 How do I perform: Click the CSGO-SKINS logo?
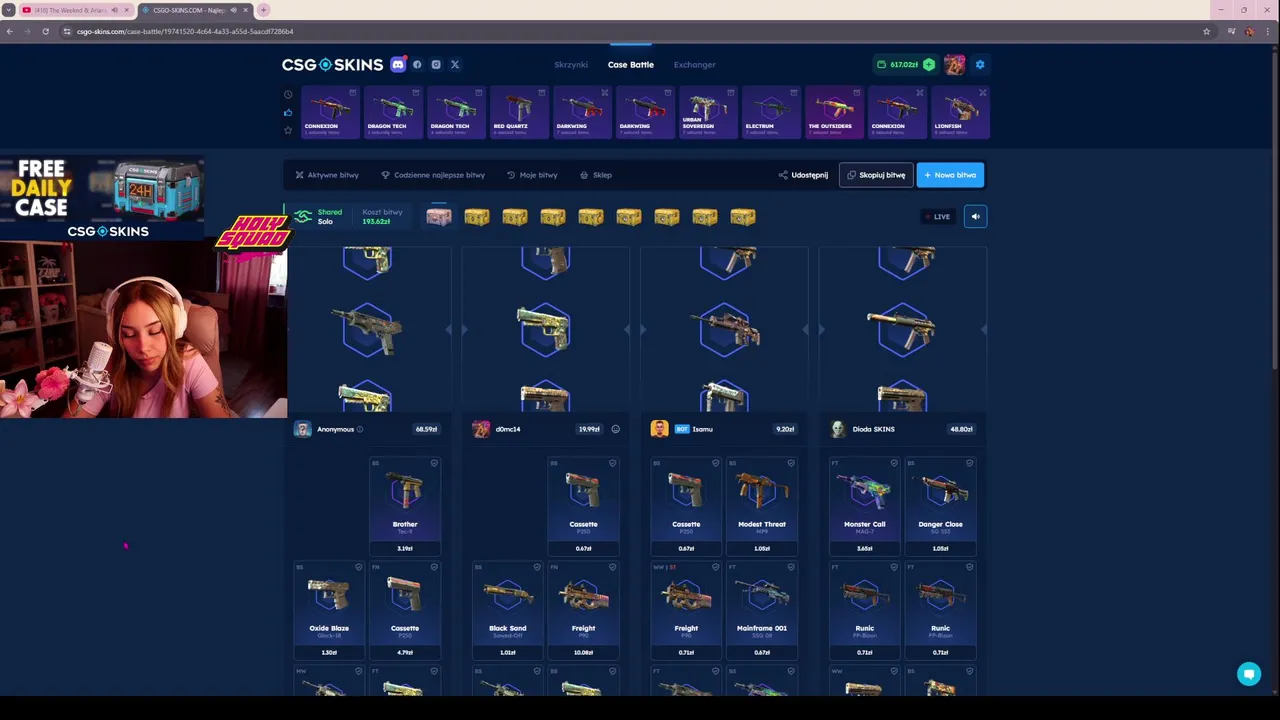click(332, 64)
